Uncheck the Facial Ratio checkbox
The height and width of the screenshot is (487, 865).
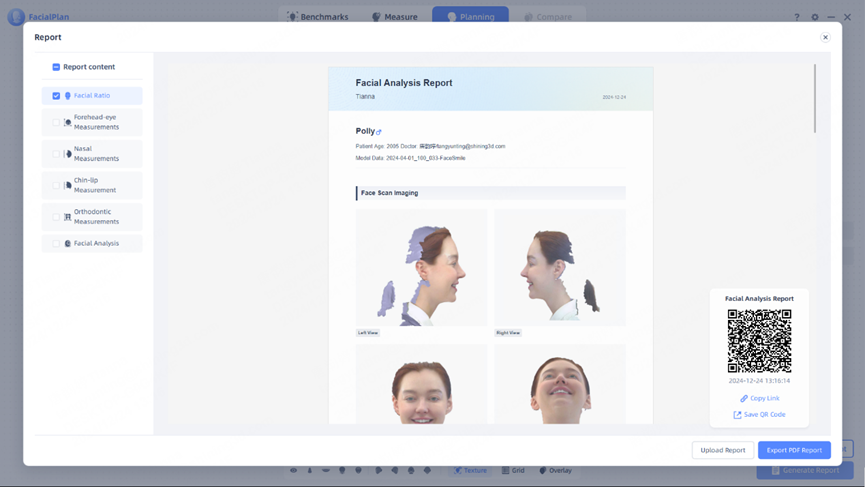pos(56,95)
